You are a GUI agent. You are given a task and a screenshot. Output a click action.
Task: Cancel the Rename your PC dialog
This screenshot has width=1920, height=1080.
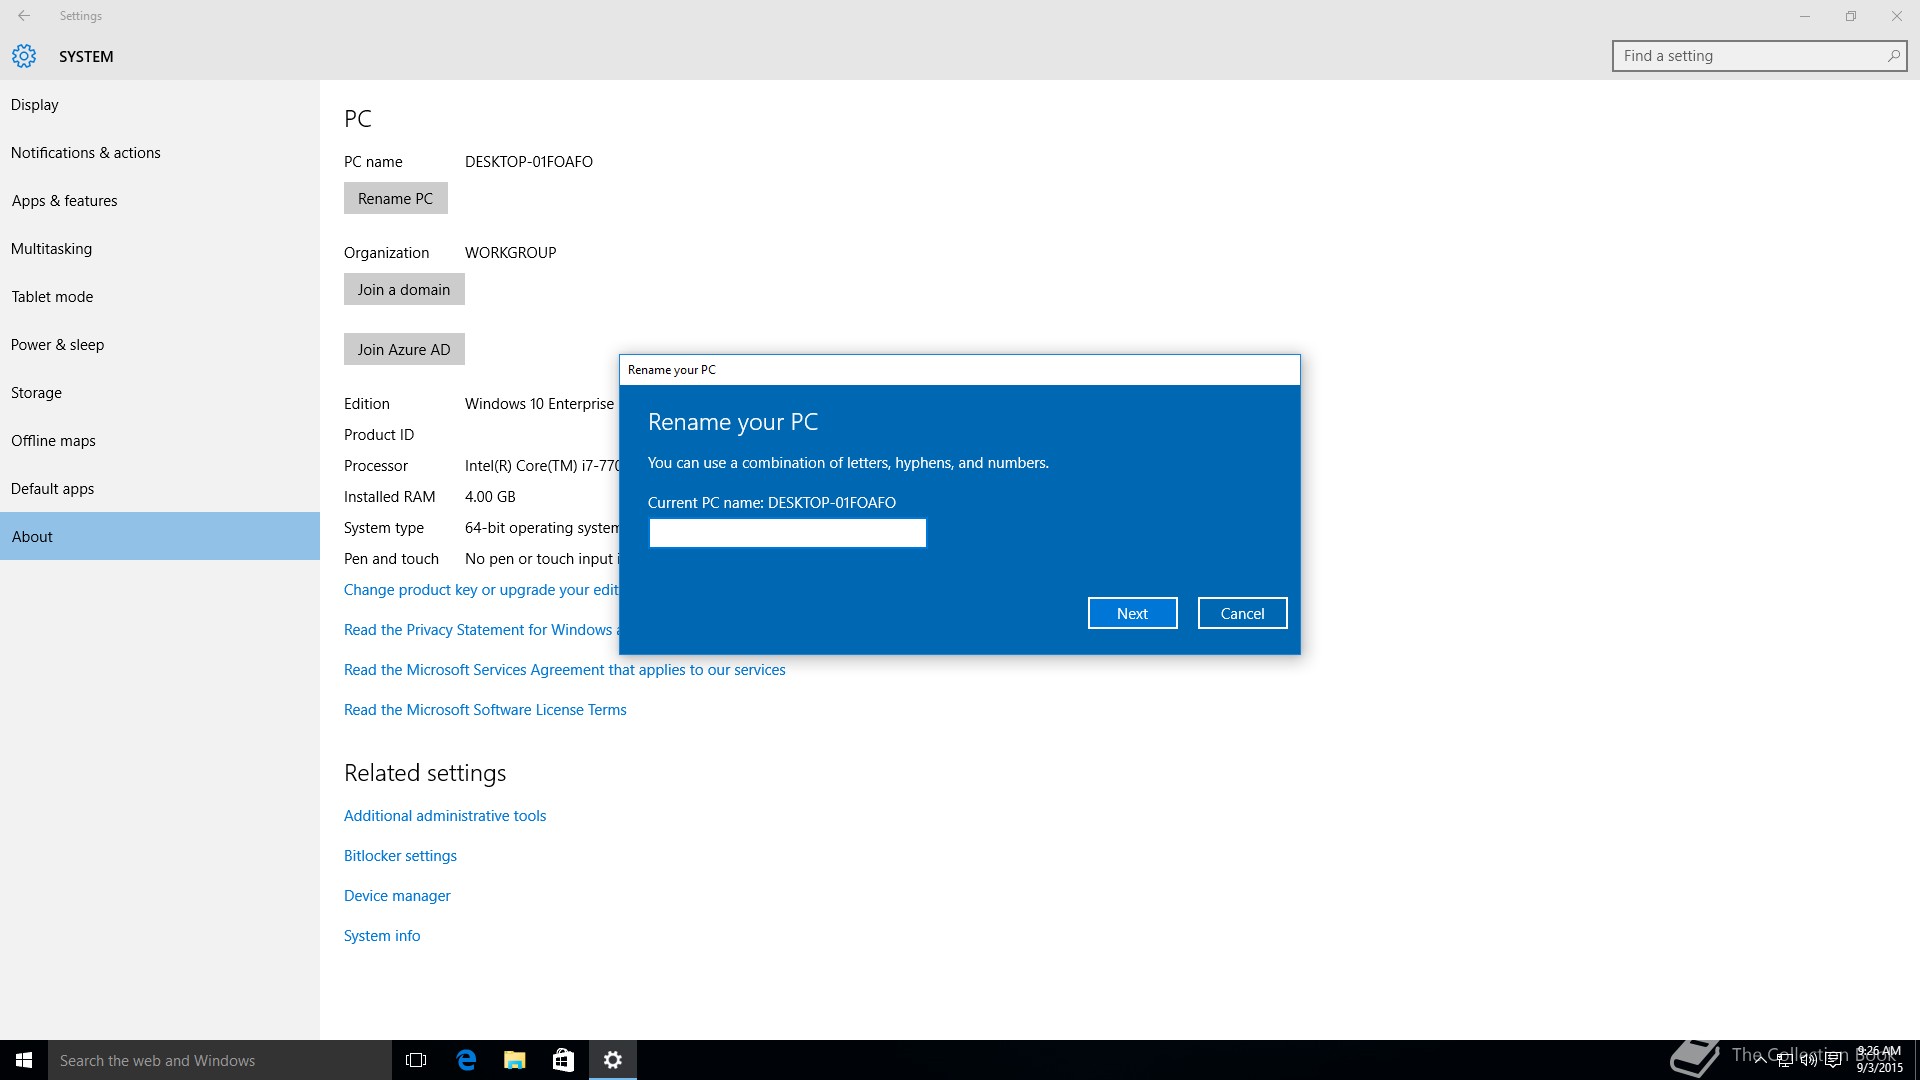tap(1242, 613)
